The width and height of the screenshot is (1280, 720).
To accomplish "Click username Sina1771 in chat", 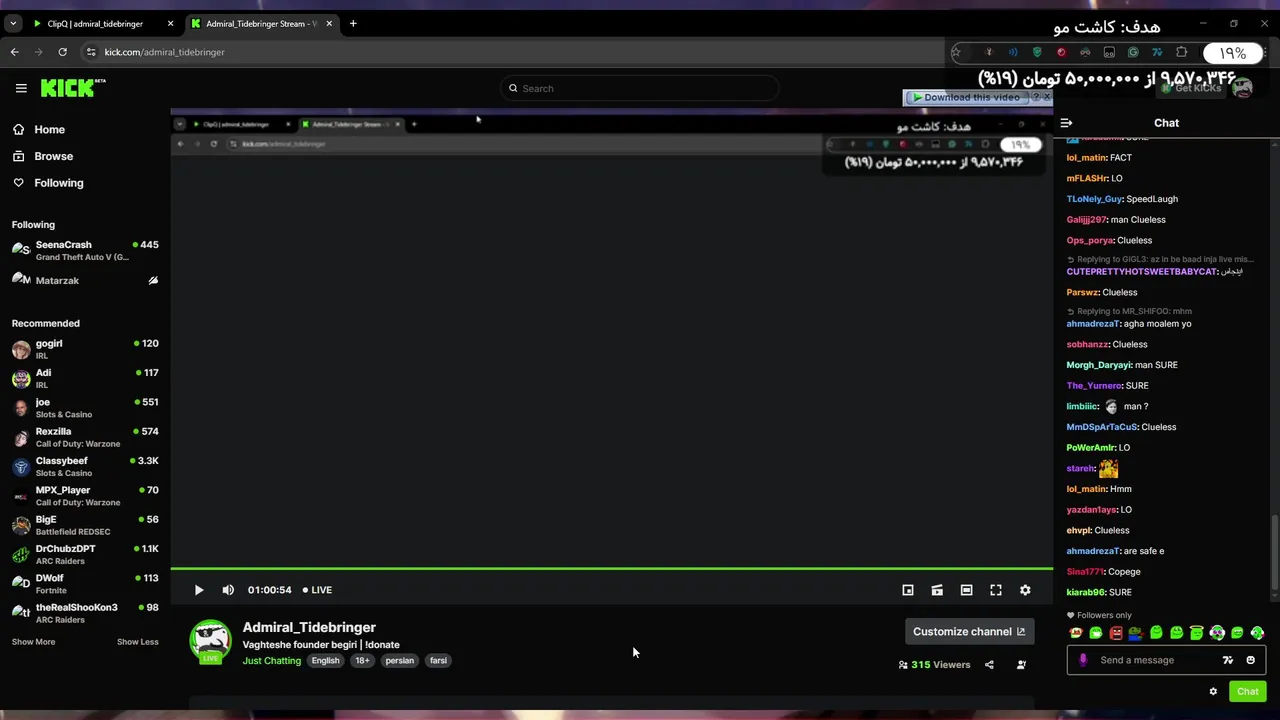I will (1085, 572).
